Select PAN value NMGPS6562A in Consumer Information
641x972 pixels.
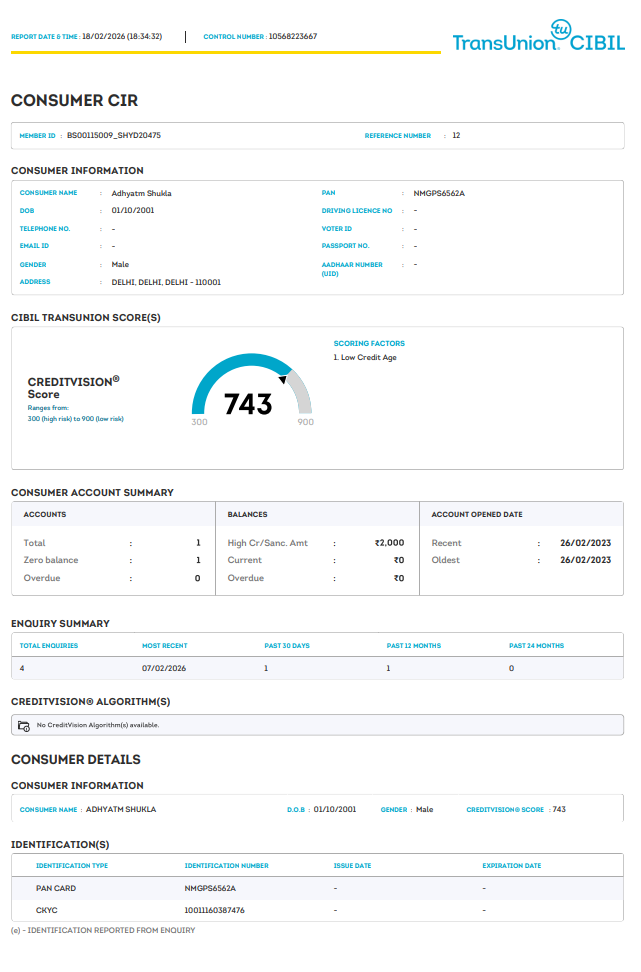[439, 193]
